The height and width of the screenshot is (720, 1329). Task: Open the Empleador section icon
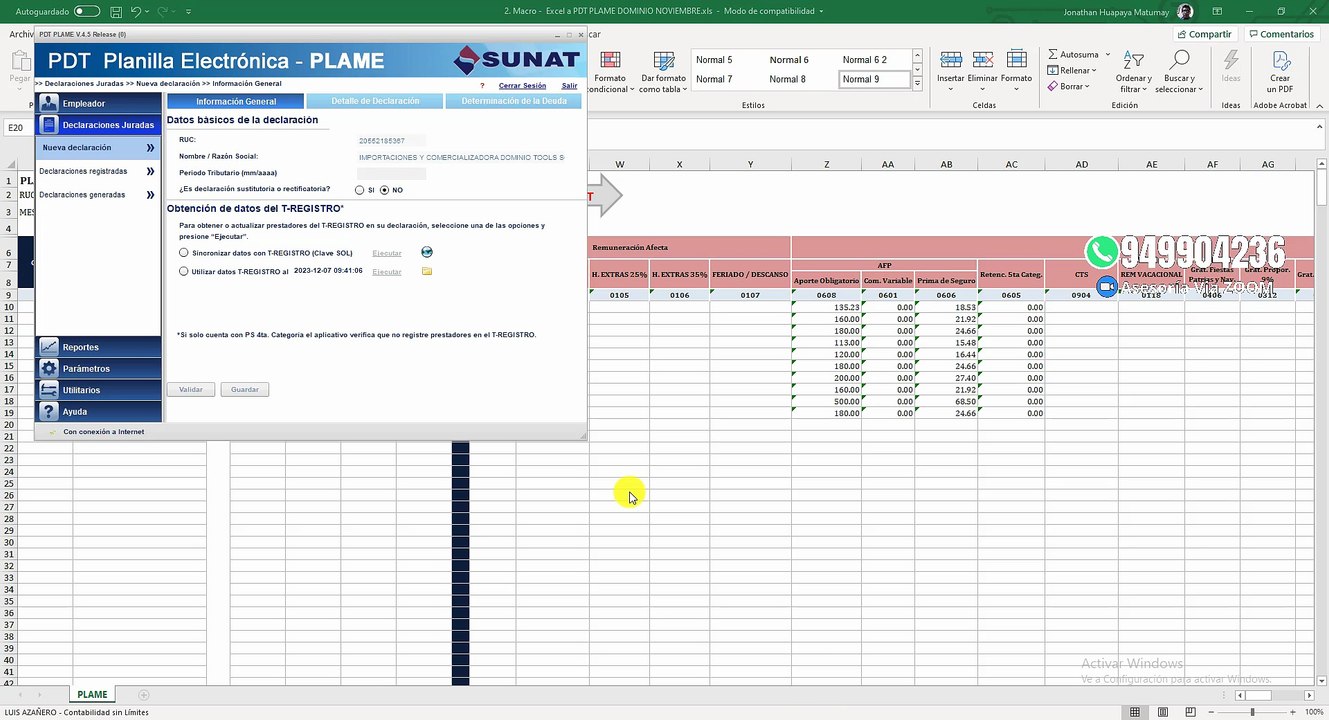(x=48, y=103)
